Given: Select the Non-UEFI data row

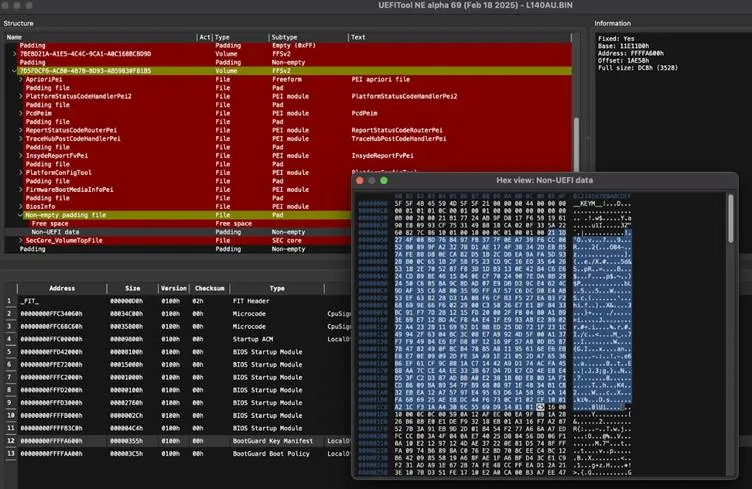Looking at the screenshot, I should pos(177,232).
